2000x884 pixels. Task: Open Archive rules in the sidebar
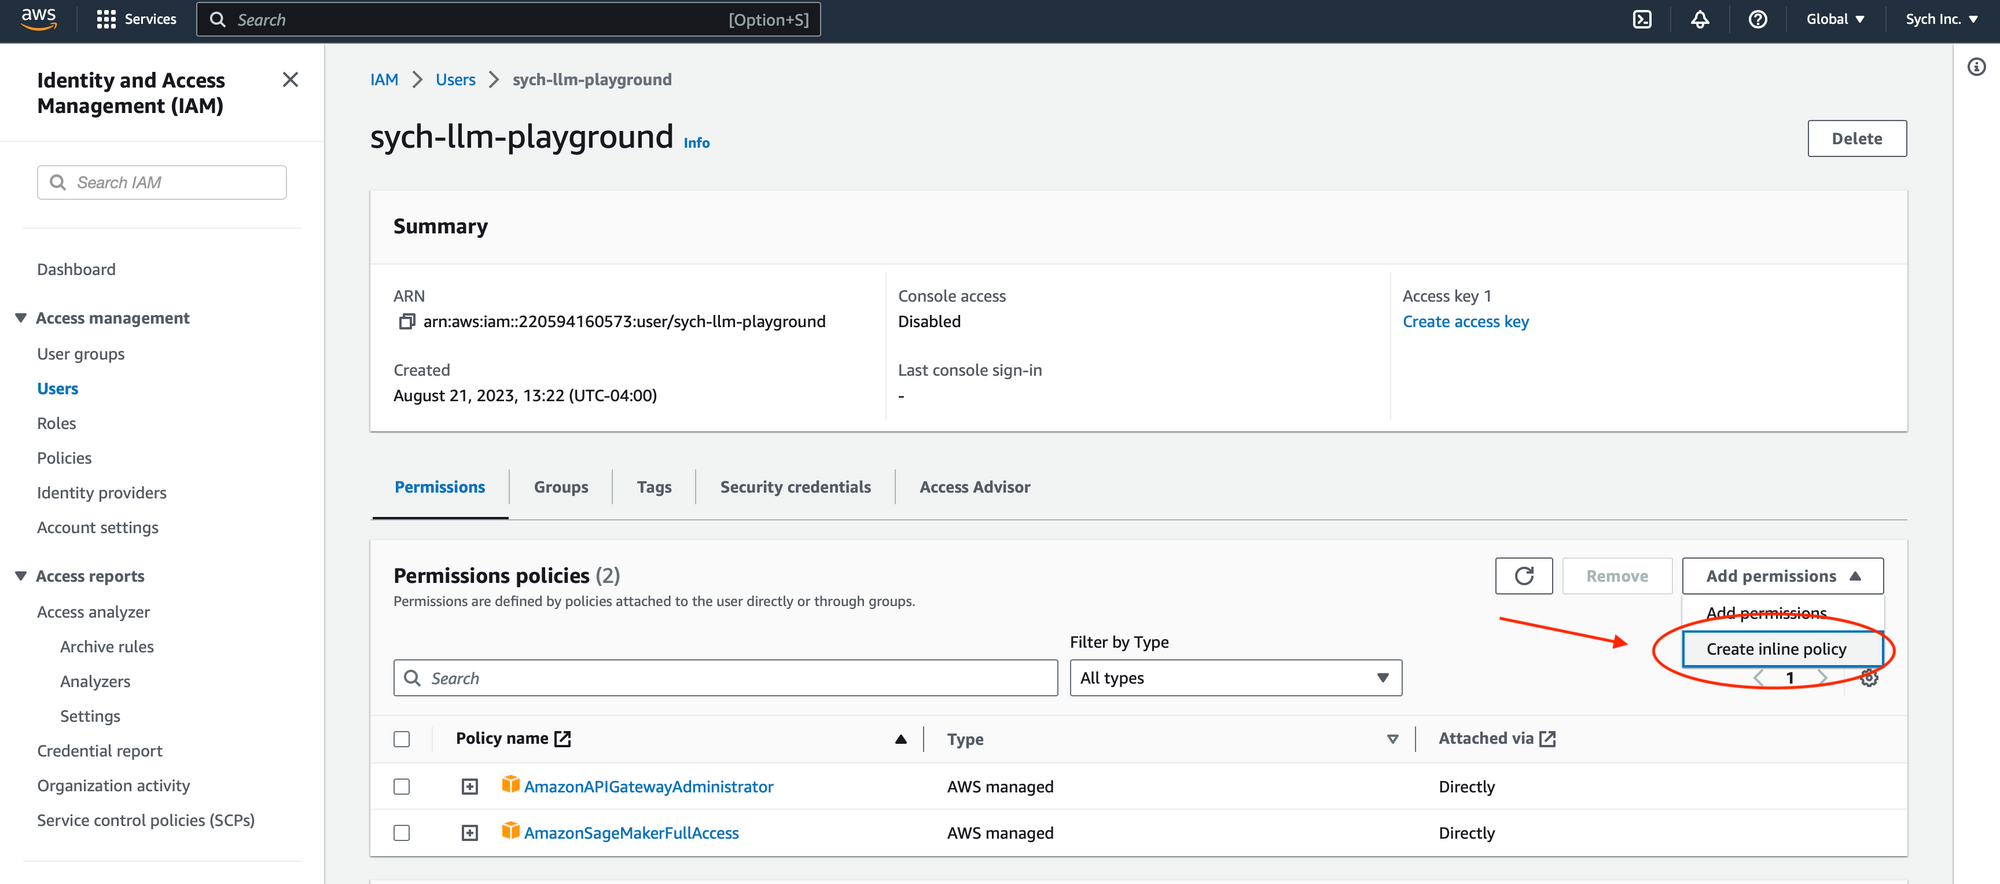pos(107,647)
